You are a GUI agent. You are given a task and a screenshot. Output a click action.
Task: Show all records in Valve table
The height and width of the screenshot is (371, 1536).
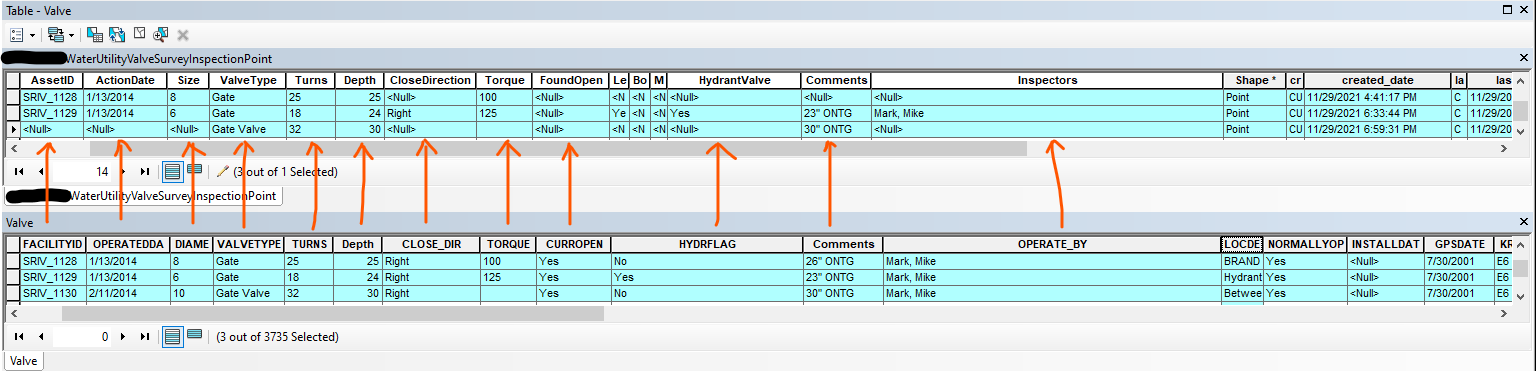172,337
